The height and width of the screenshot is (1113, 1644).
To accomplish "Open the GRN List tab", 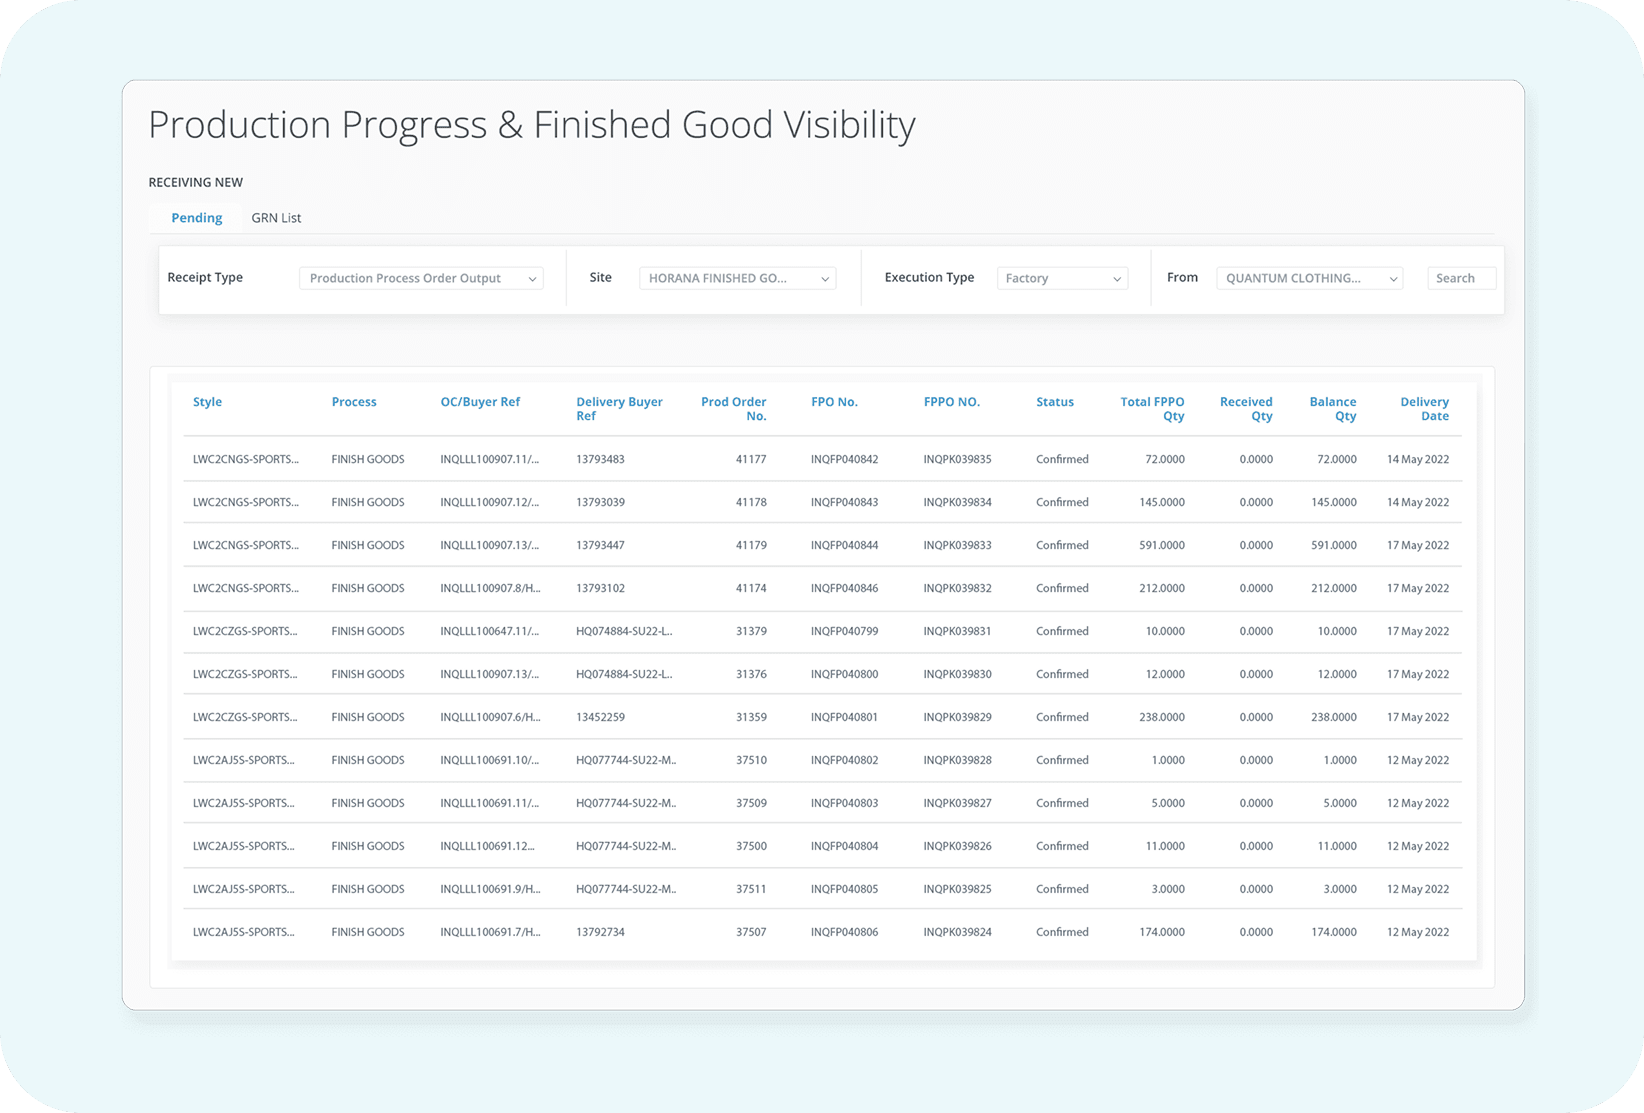I will 276,218.
